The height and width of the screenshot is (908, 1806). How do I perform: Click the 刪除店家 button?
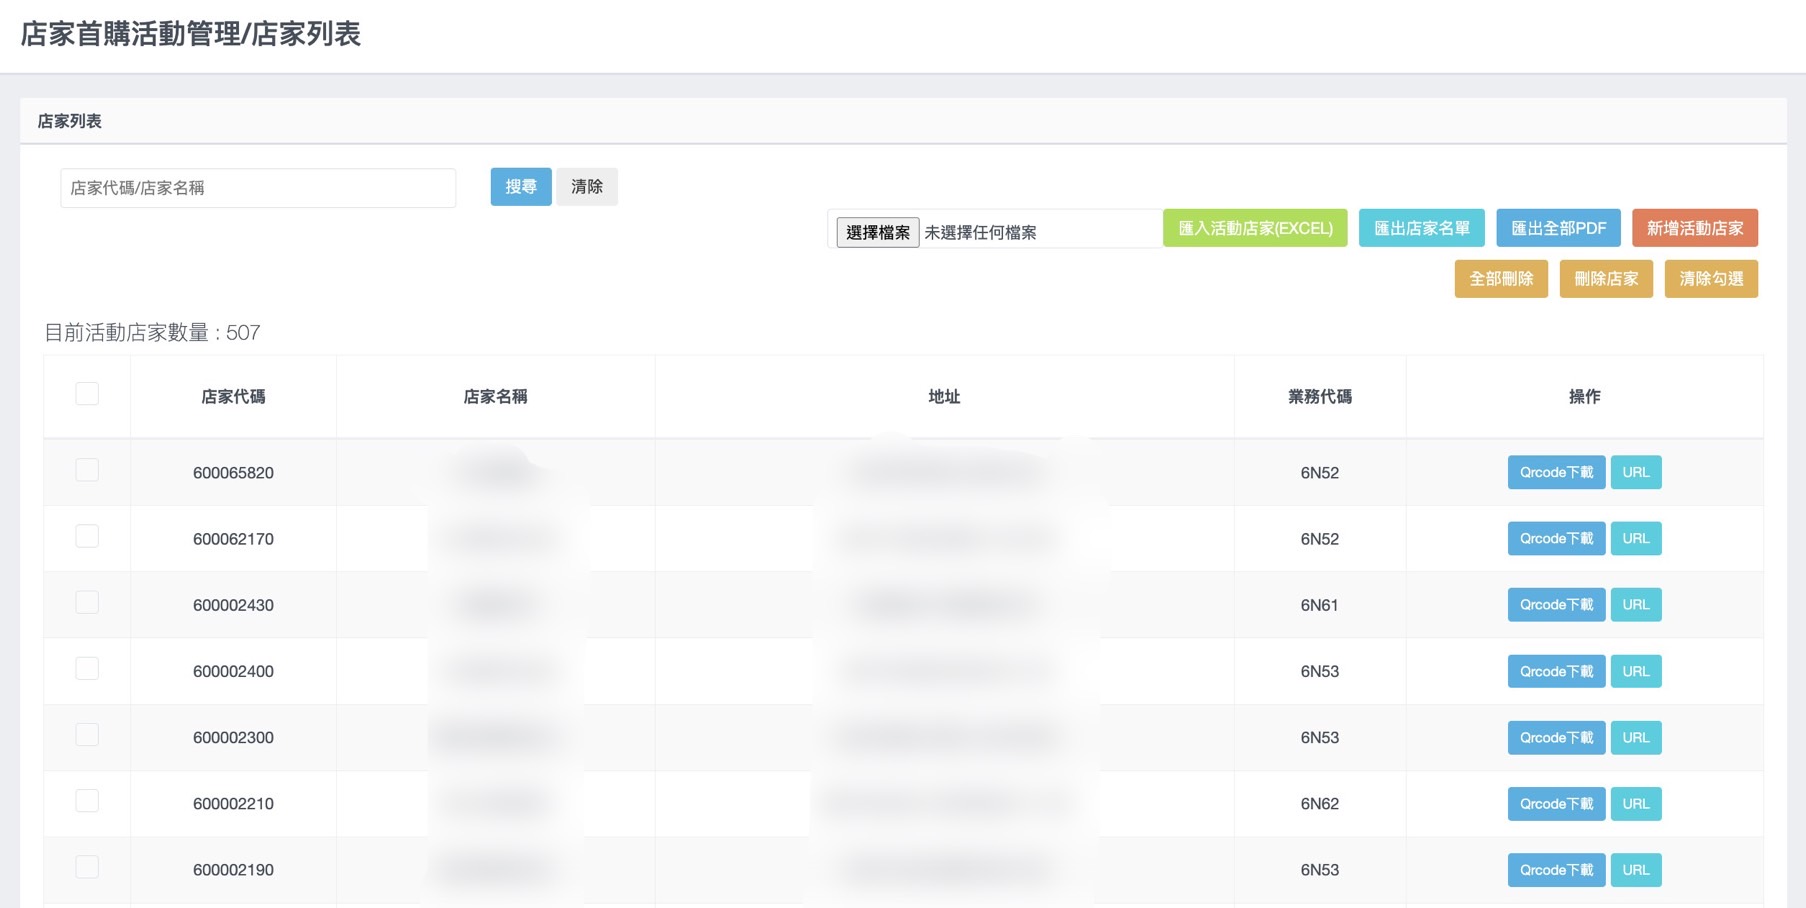1605,279
